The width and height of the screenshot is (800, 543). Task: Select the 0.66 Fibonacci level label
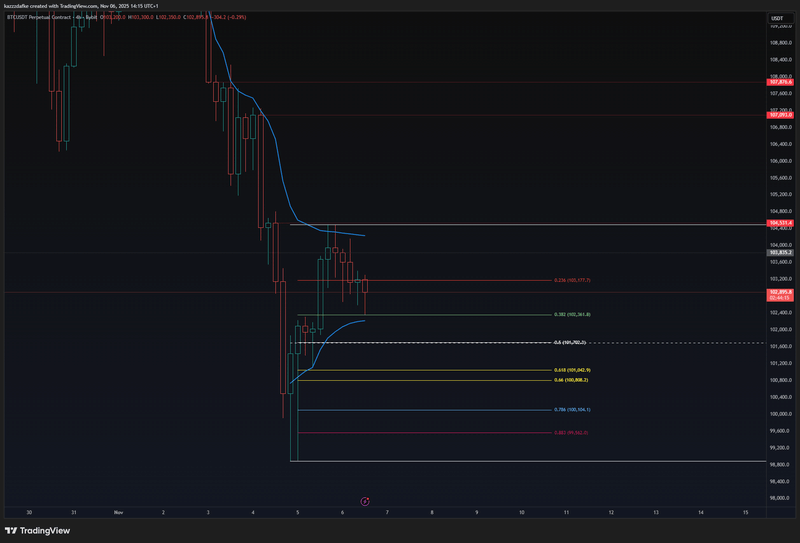(x=571, y=380)
